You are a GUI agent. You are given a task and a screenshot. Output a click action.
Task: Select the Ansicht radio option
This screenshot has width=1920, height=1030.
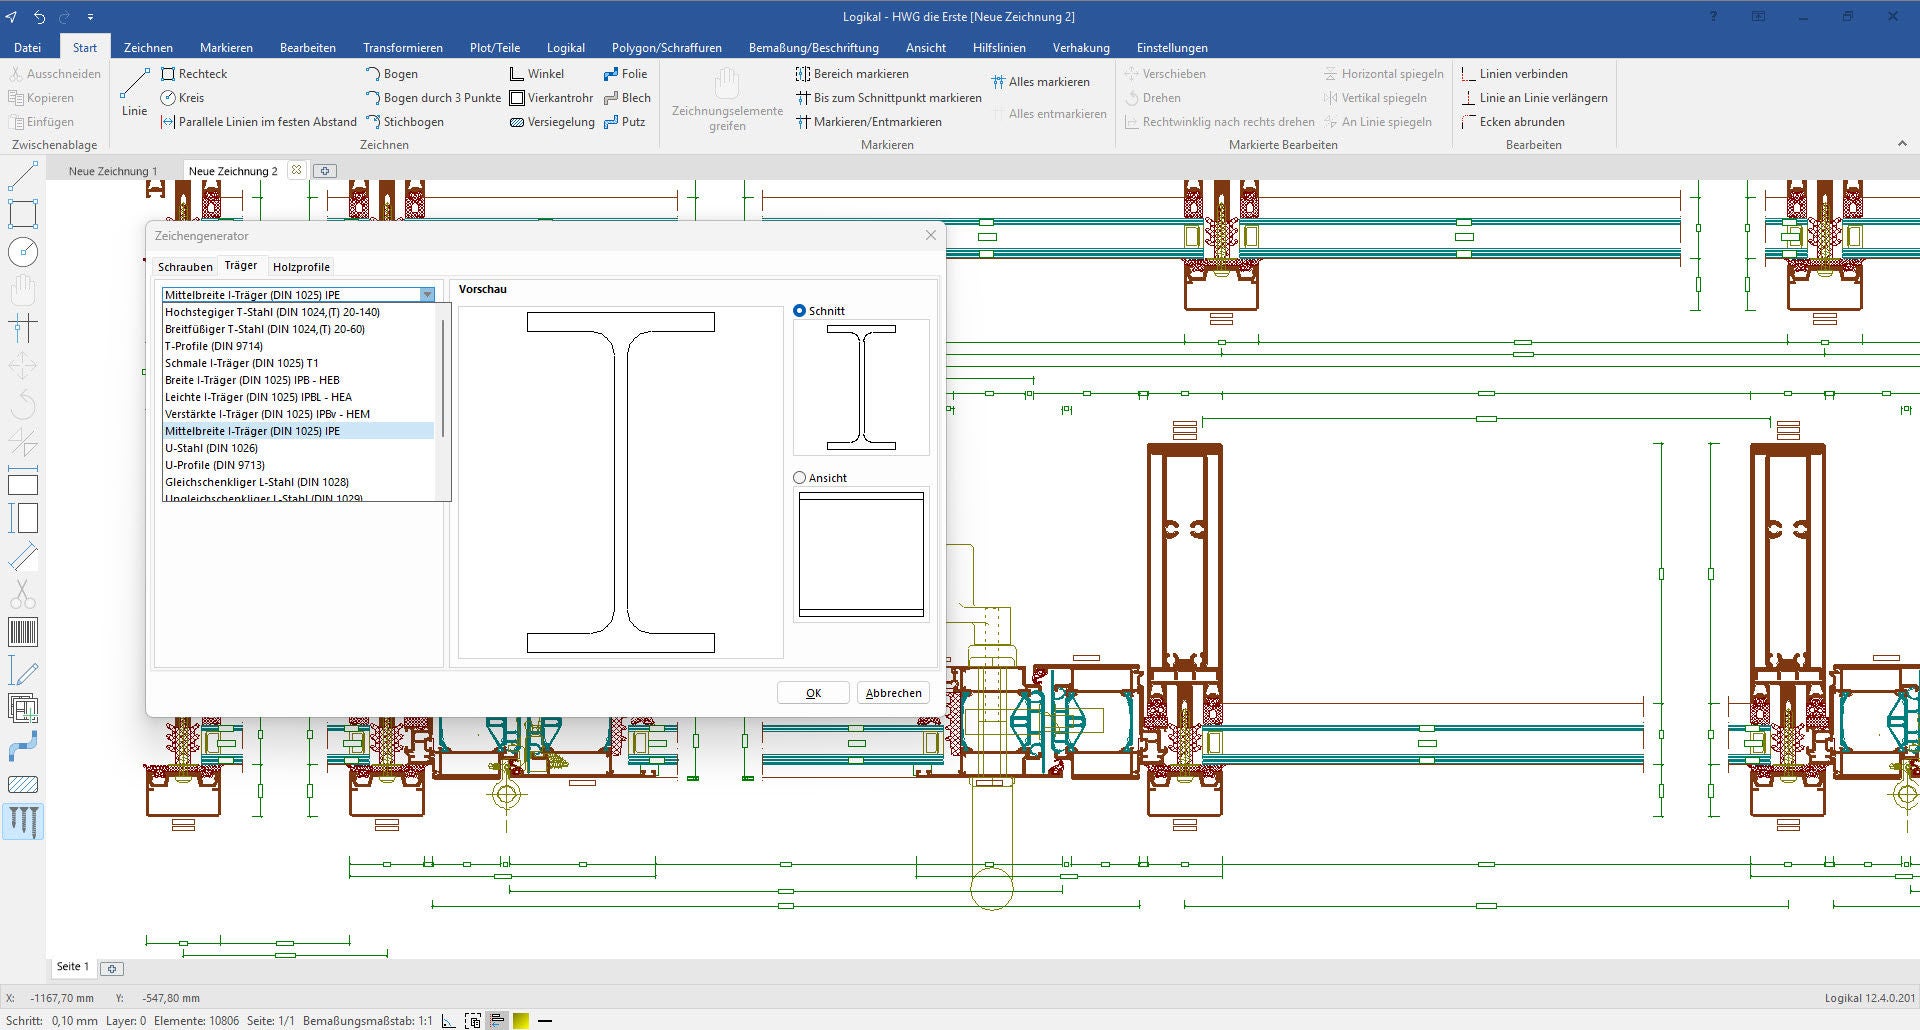pos(799,478)
